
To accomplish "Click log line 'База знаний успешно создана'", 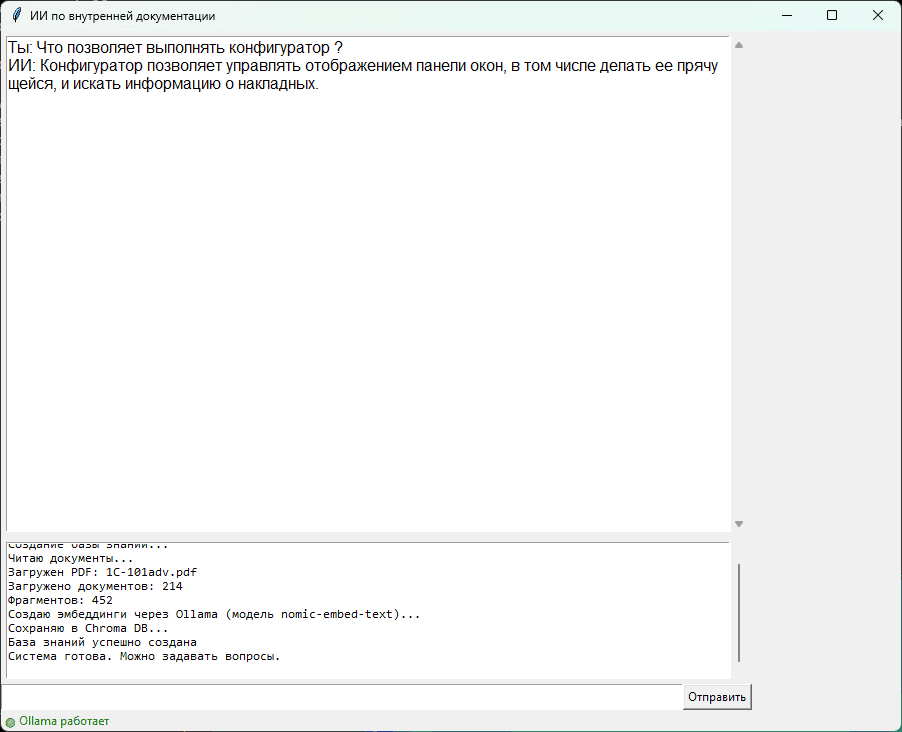I will click(102, 642).
